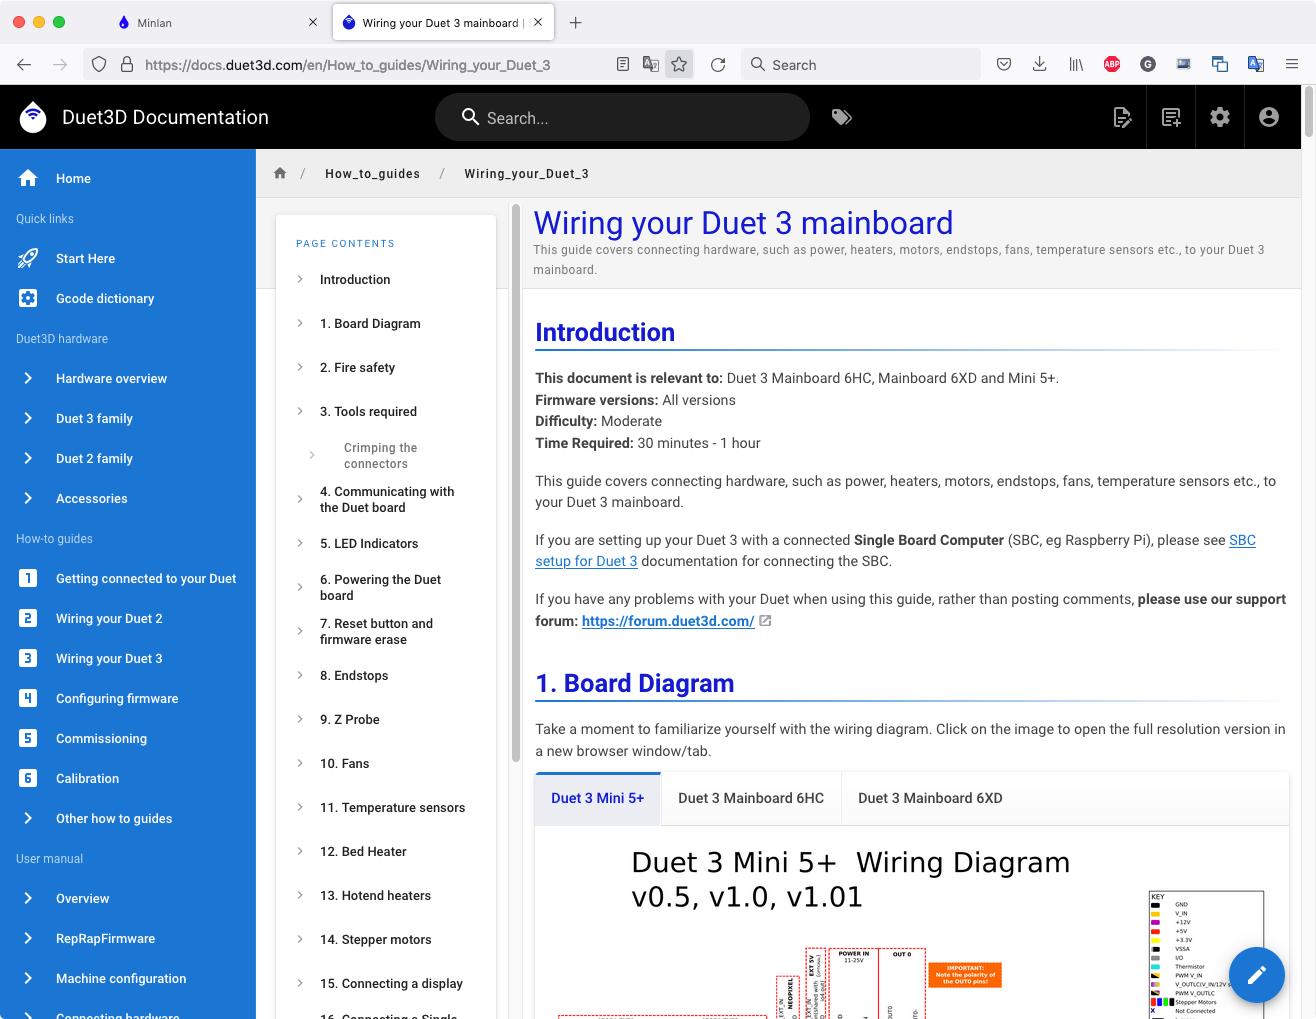Select the Duet 3 Mini 5+ tab
The image size is (1316, 1019).
(598, 798)
